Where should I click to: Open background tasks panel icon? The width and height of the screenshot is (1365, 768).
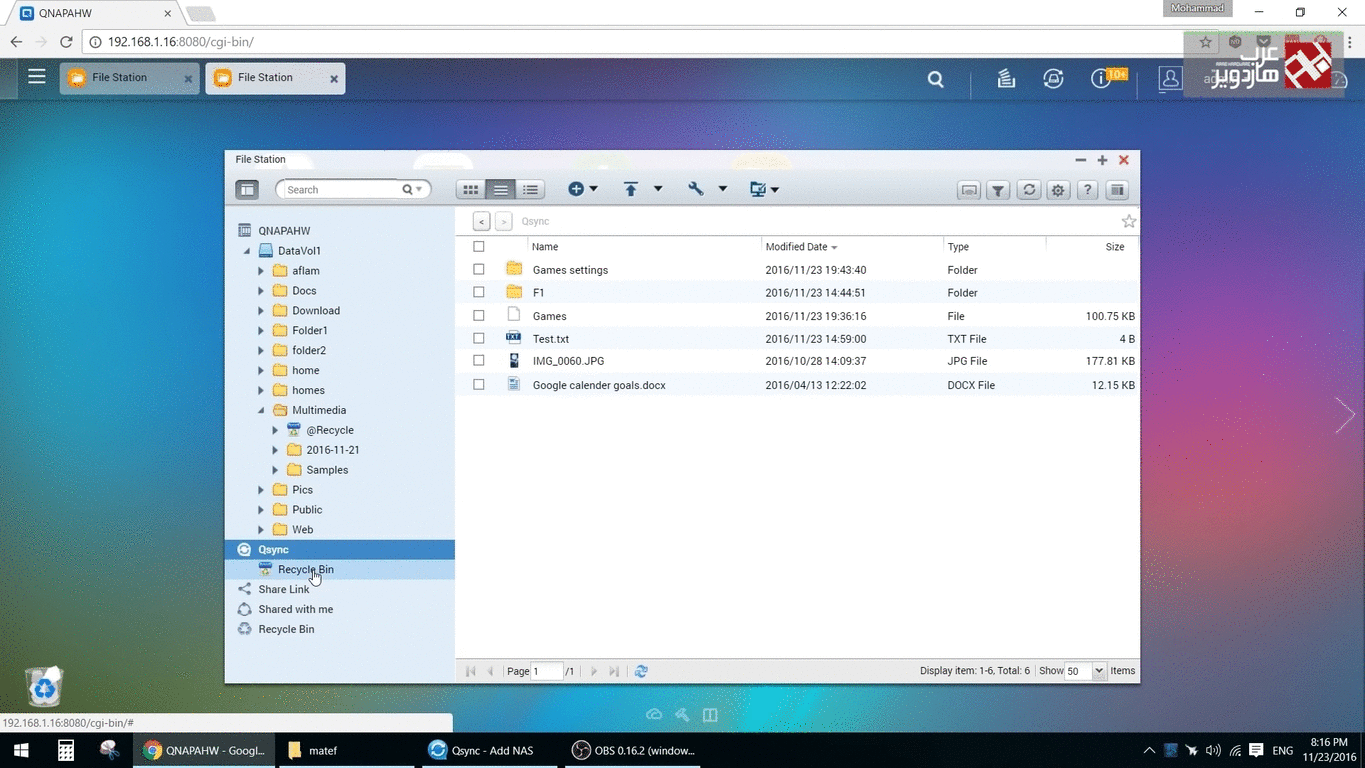coord(1118,190)
